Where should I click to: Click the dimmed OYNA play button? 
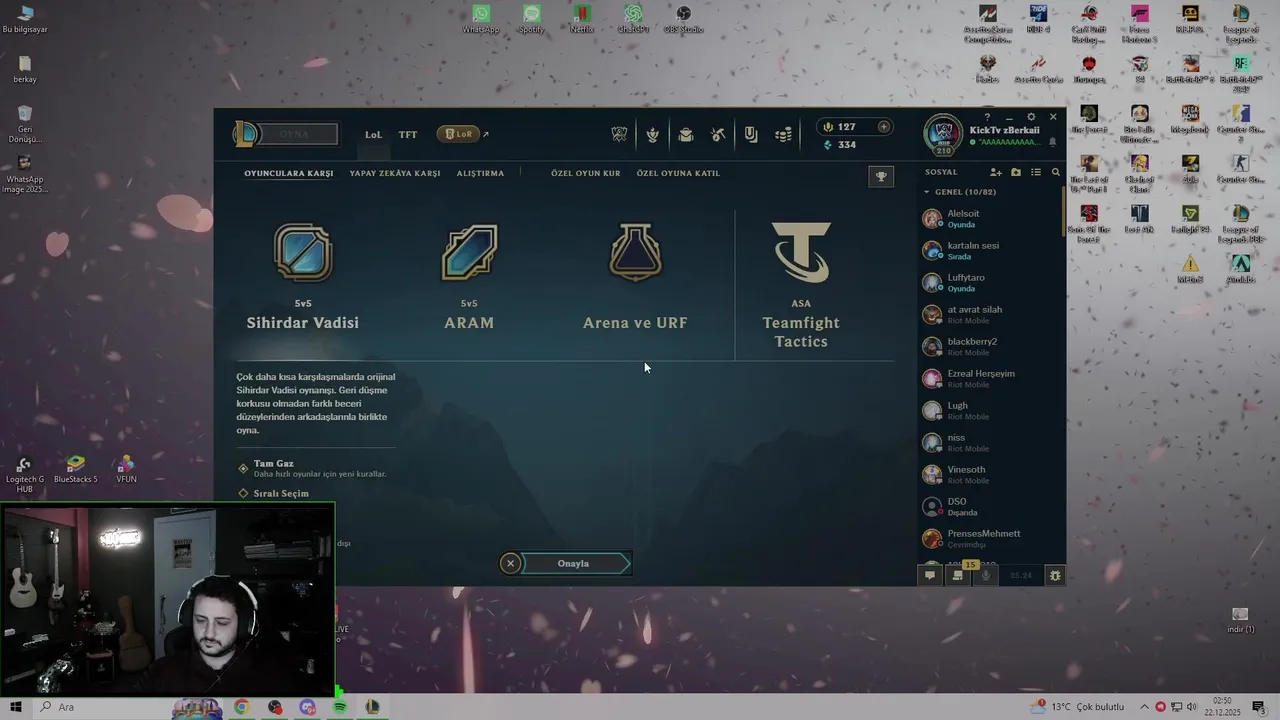[296, 134]
